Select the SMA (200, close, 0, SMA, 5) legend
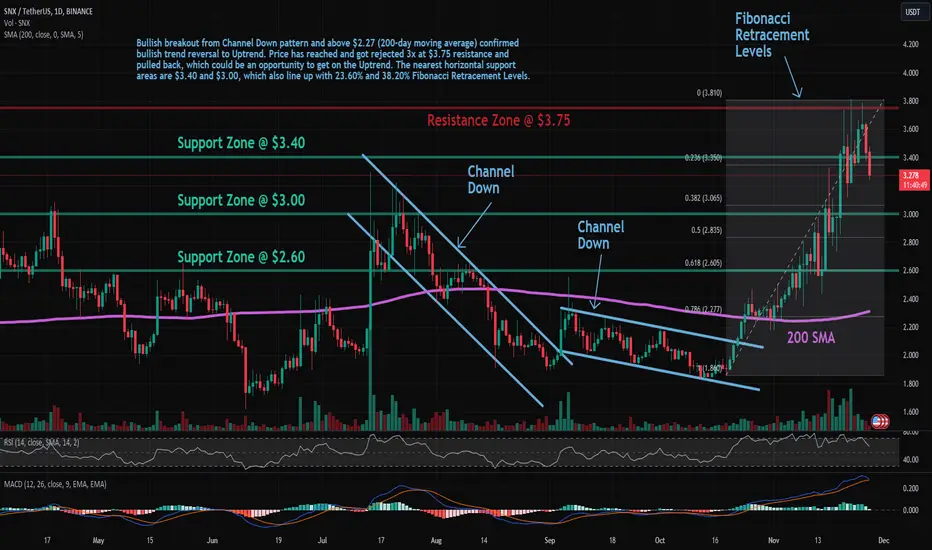Viewport: 932px width, 550px height. click(43, 34)
